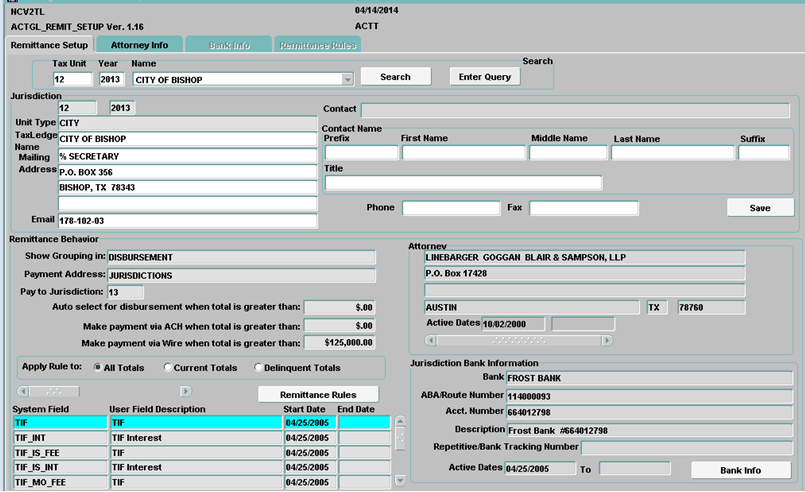Select the Current Totals radio button
The width and height of the screenshot is (805, 492).
(167, 367)
